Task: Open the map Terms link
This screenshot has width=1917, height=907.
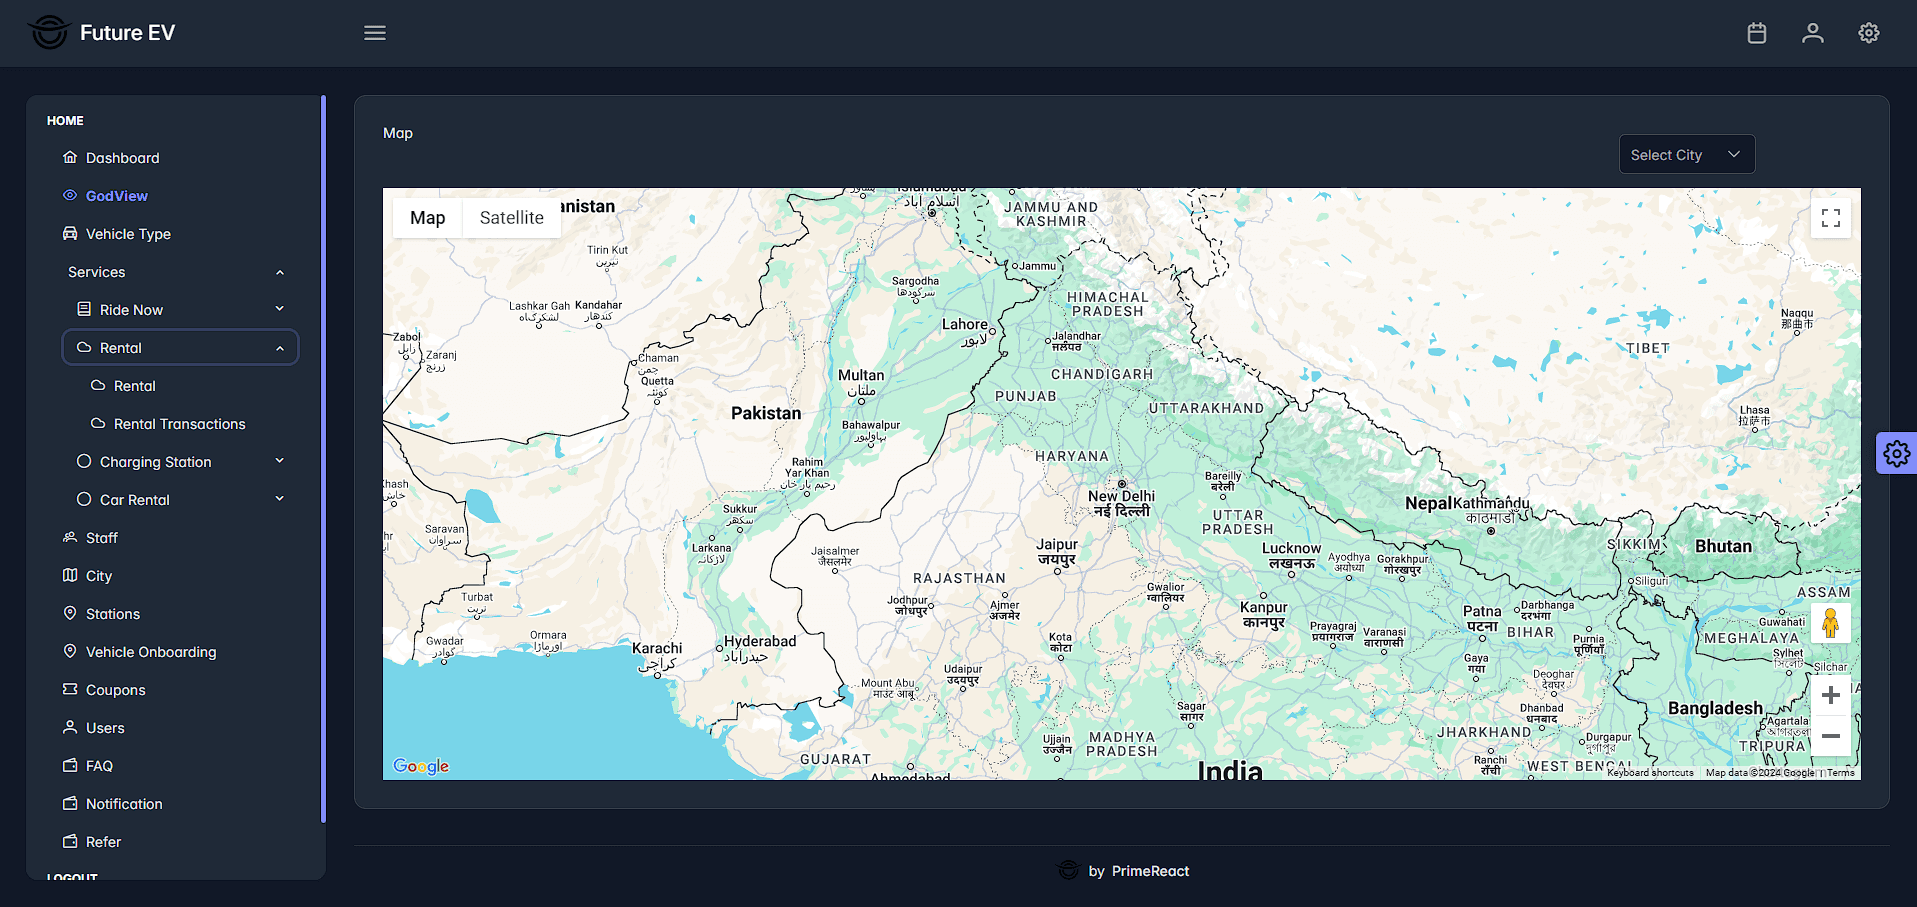Action: click(1841, 773)
